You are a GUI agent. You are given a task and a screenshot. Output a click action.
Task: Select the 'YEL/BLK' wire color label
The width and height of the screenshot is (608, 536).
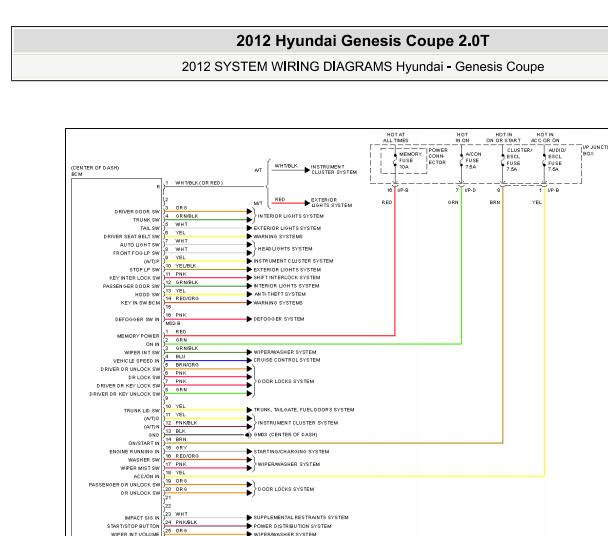186,266
